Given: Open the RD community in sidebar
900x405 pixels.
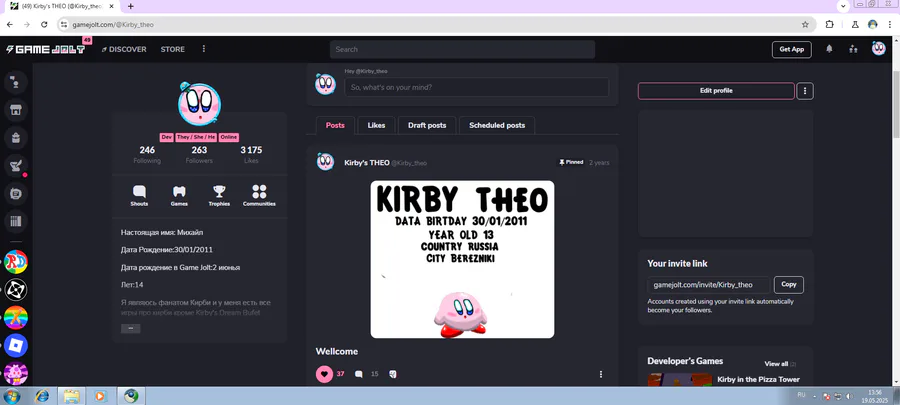Looking at the screenshot, I should coord(16,262).
